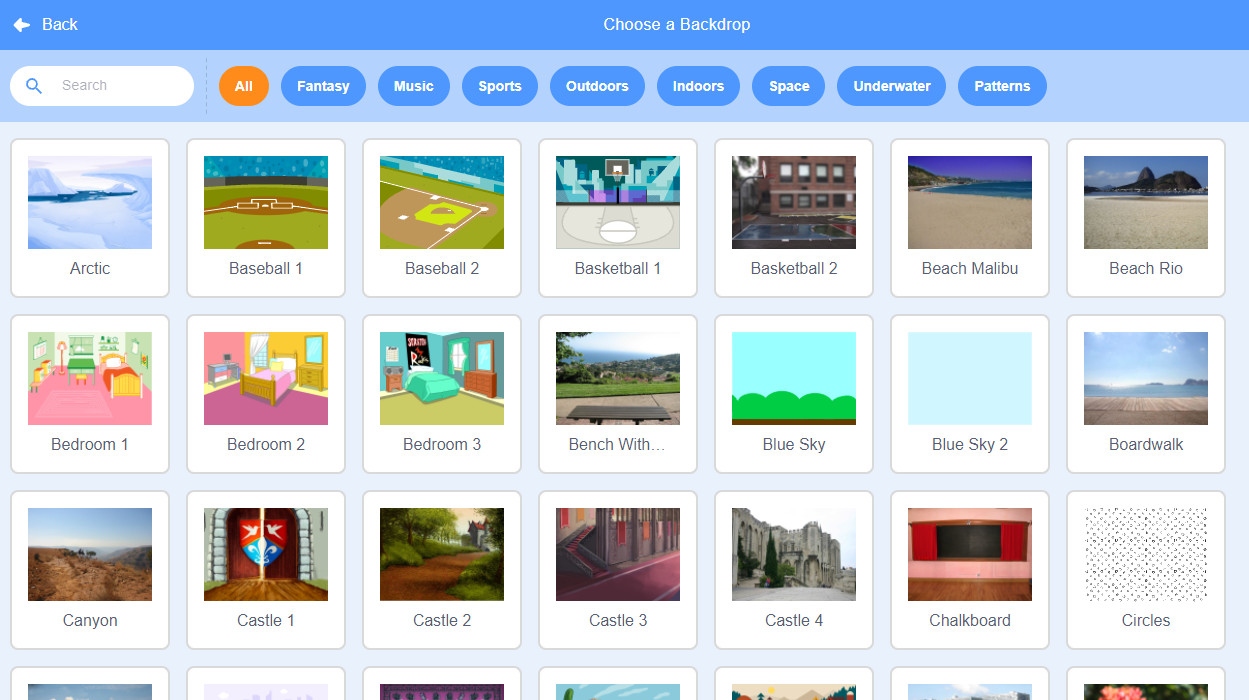Click the "Bedroom 1" label text

click(x=90, y=445)
